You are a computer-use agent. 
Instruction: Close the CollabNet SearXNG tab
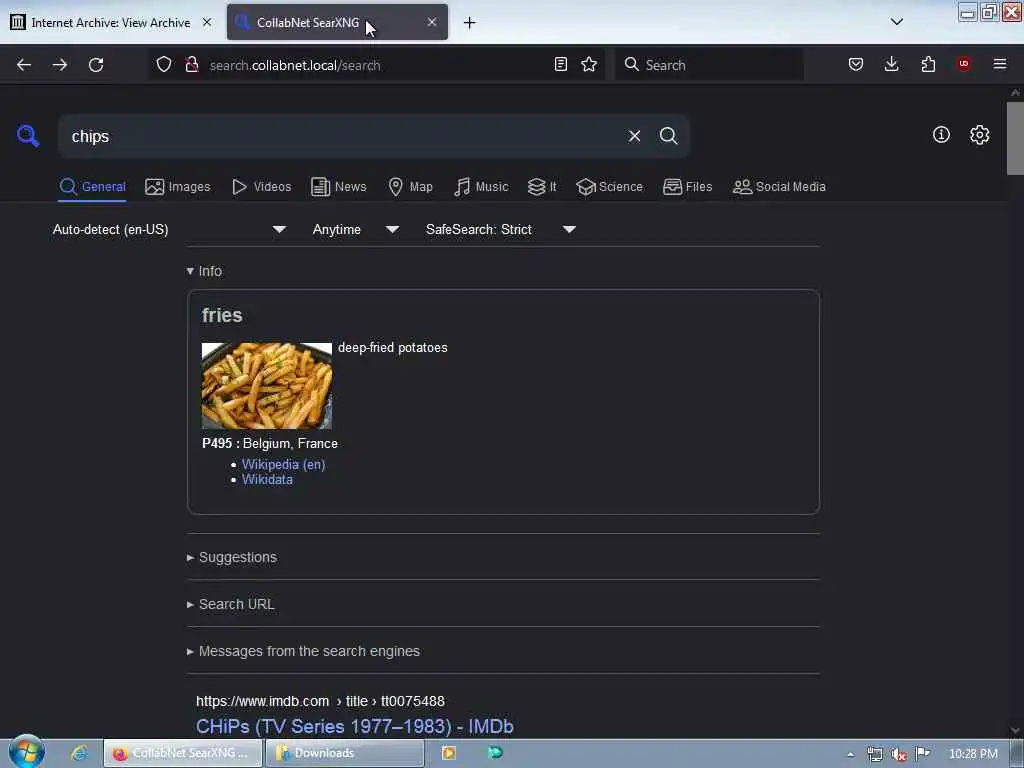tap(432, 22)
